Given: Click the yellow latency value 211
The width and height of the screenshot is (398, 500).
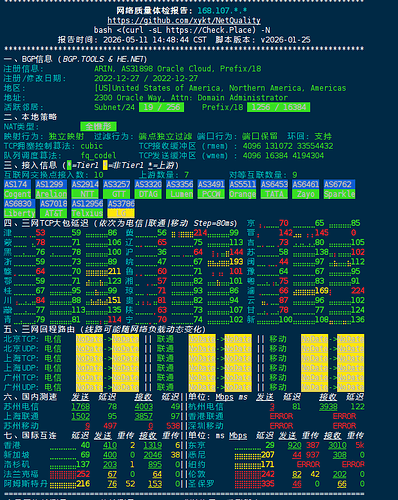Looking at the screenshot, I should [x=114, y=271].
